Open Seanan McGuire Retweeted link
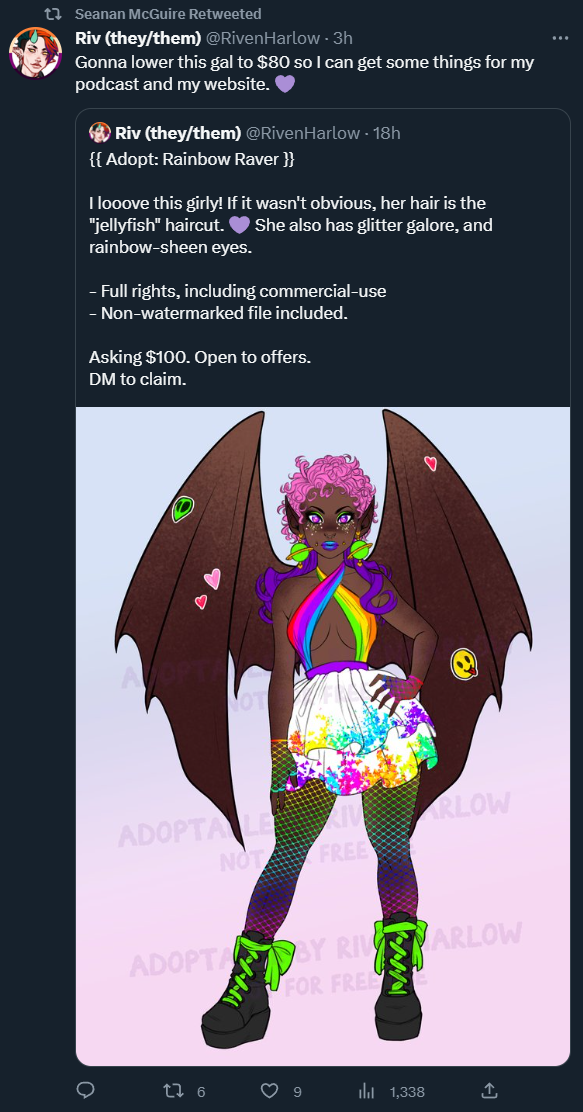Viewport: 583px width, 1112px height. coord(168,13)
